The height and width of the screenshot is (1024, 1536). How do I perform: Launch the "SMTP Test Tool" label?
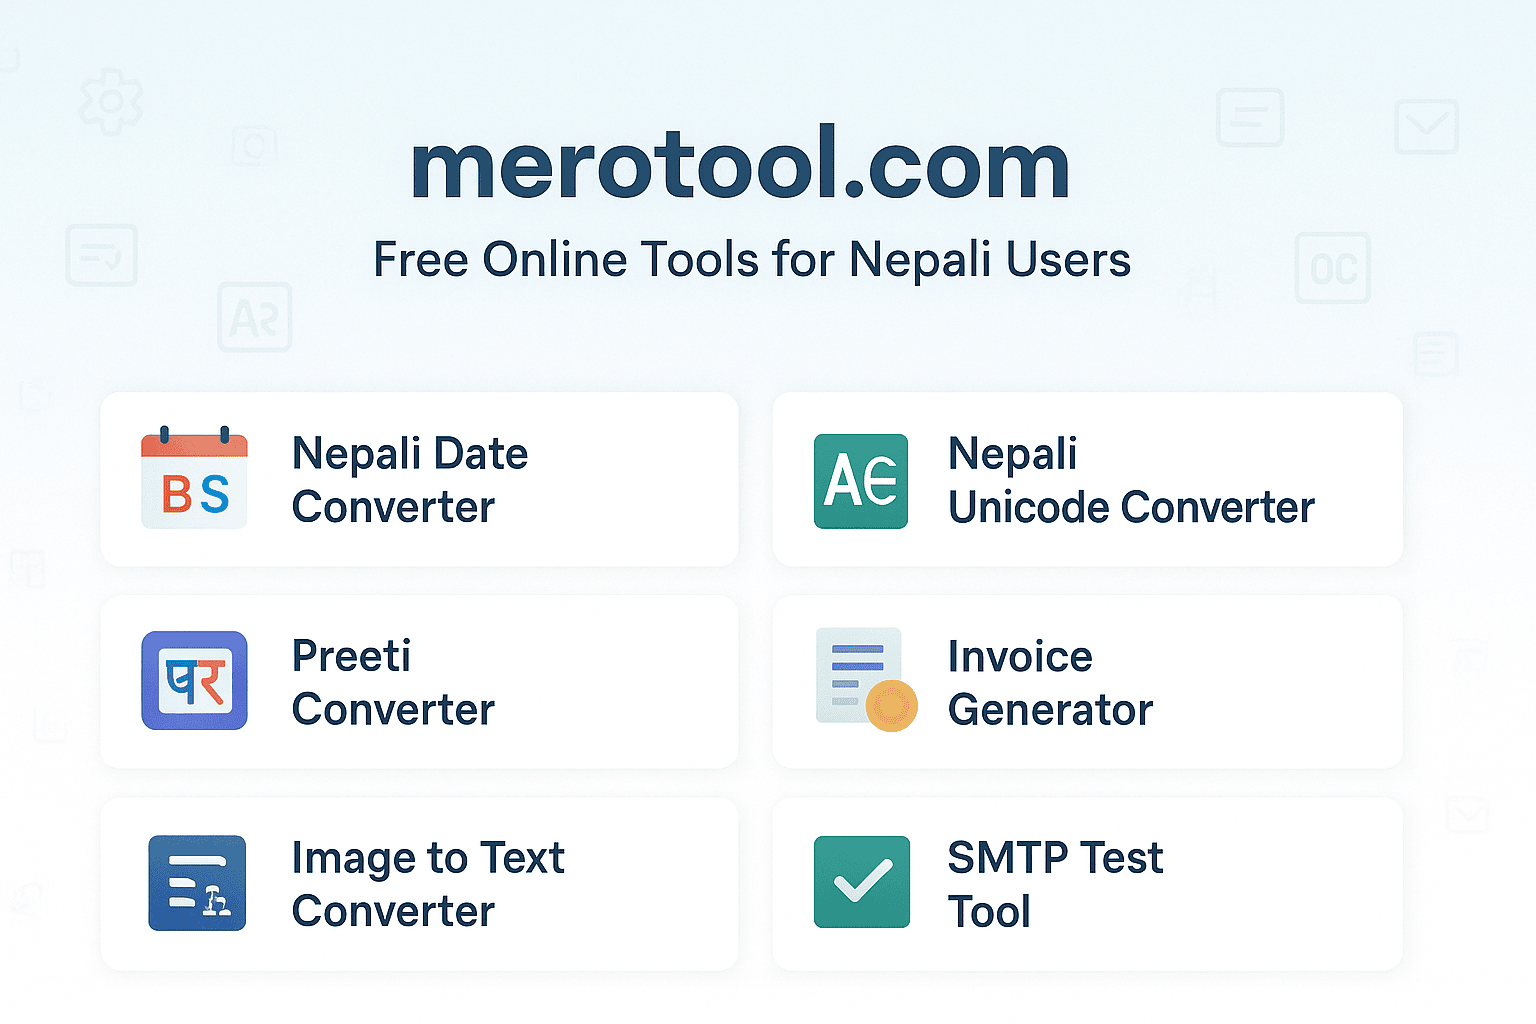click(x=1055, y=884)
